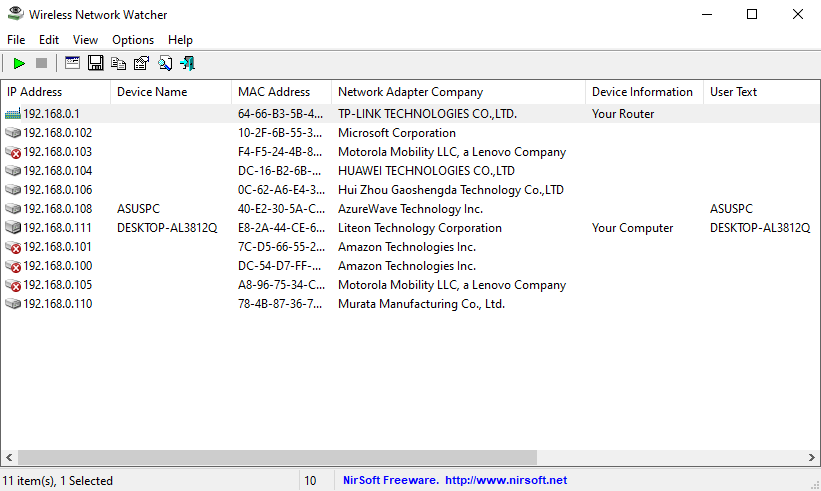This screenshot has width=821, height=491.
Task: Open the Options menu
Action: (133, 40)
